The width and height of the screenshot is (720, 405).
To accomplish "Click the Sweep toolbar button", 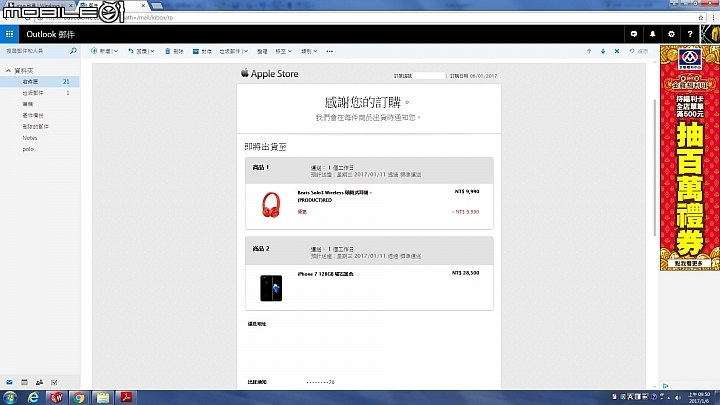I will 262,51.
